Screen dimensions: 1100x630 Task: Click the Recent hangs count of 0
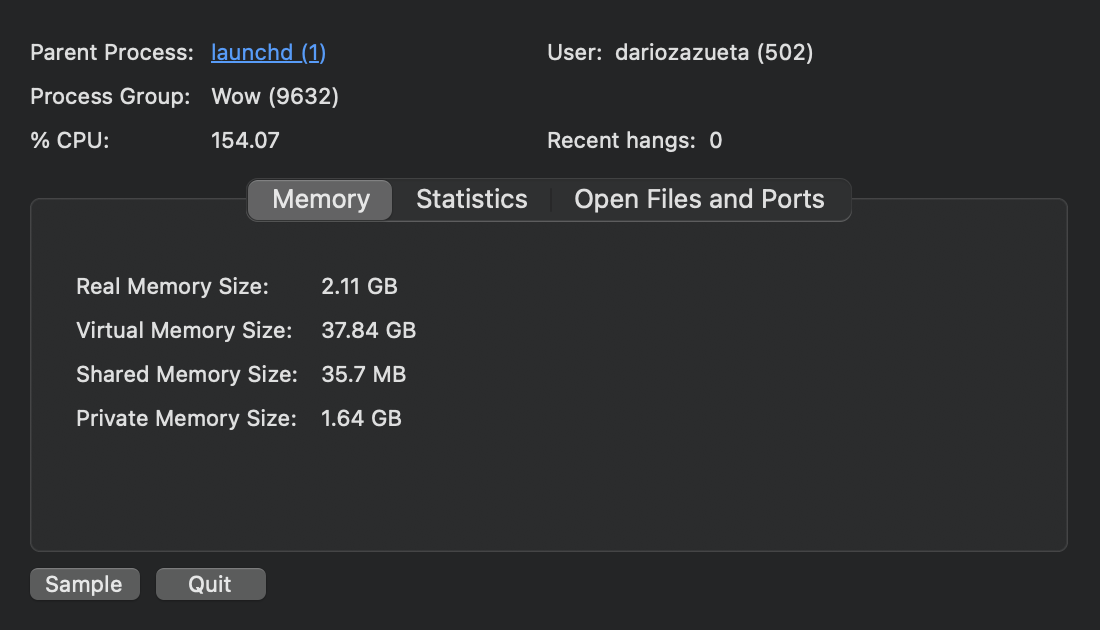pyautogui.click(x=716, y=141)
